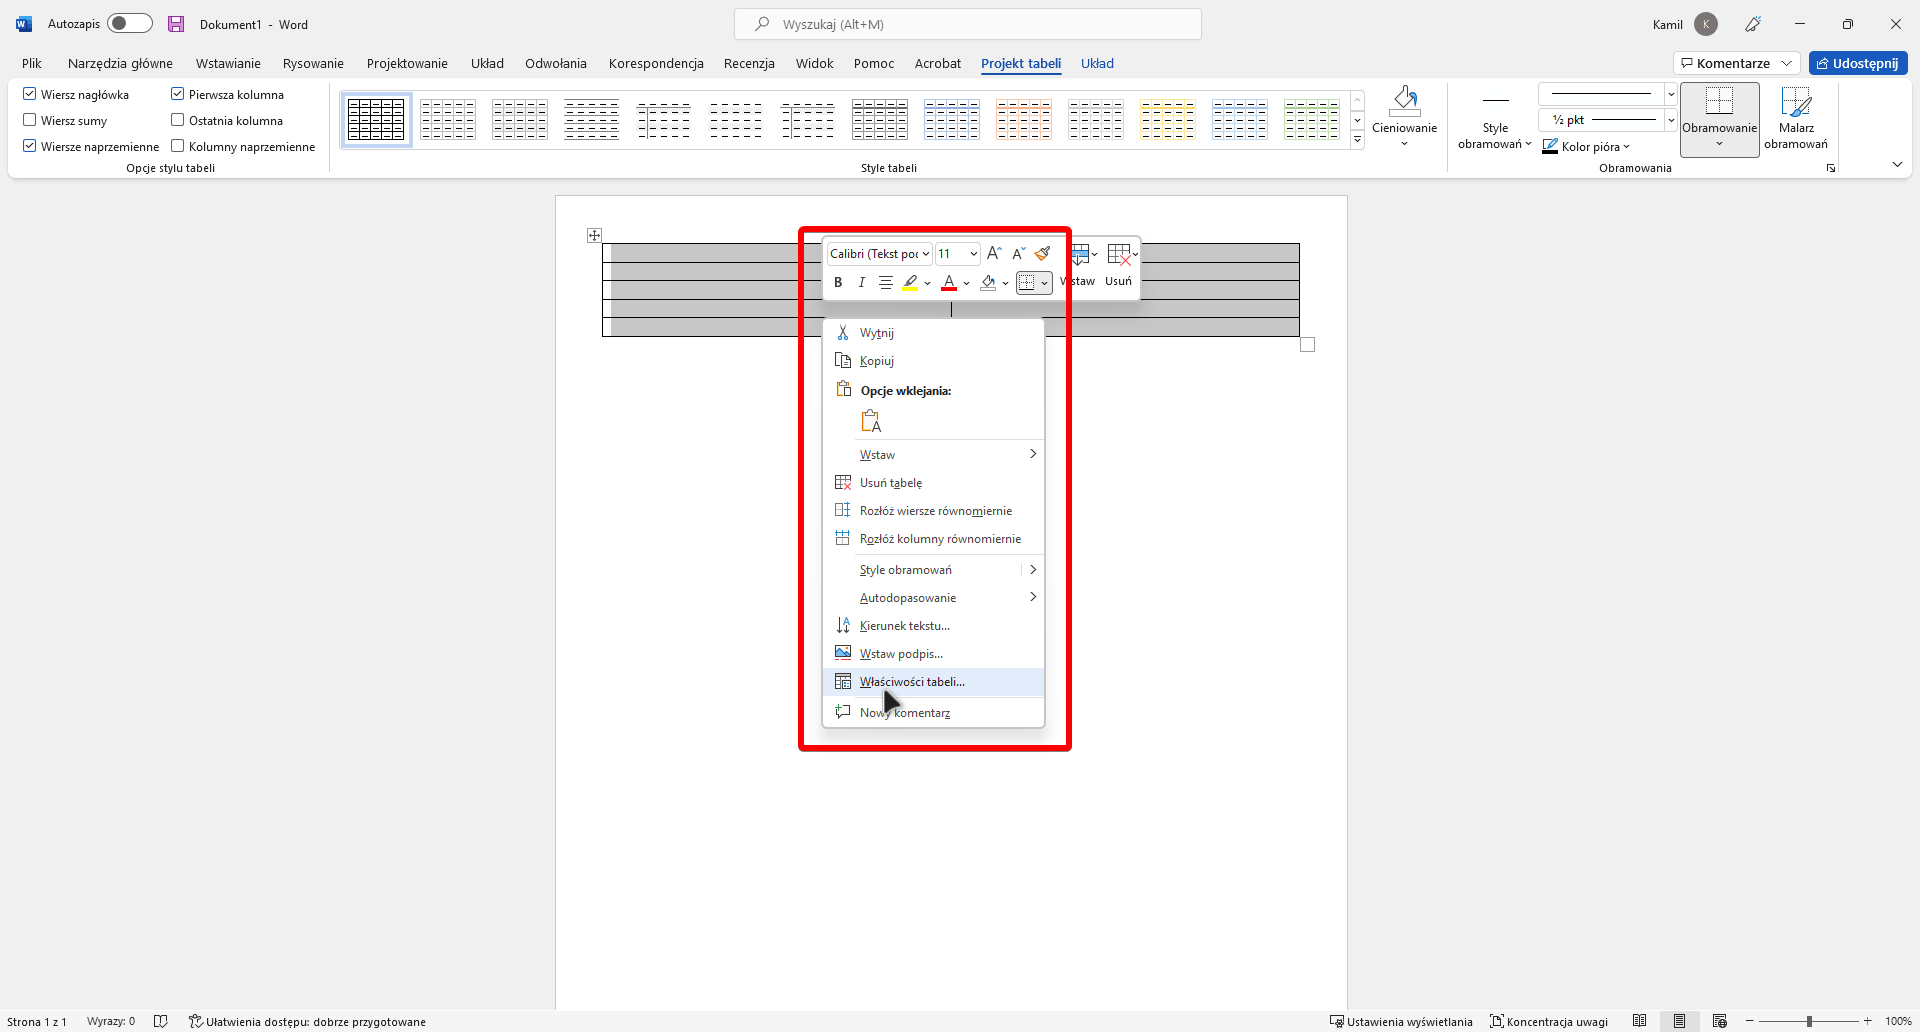The height and width of the screenshot is (1032, 1920).
Task: Open the Komentarze dropdown button
Action: point(1736,63)
